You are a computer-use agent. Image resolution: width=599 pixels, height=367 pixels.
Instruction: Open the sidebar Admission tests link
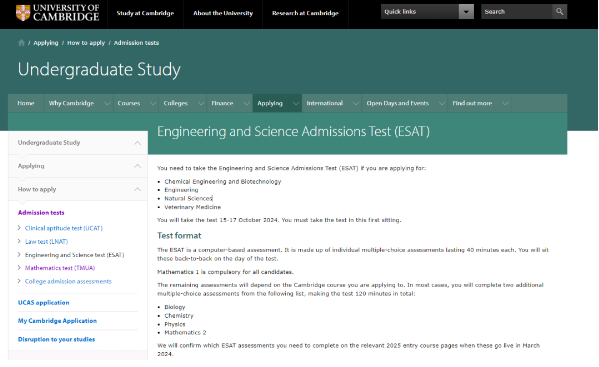[x=41, y=213]
